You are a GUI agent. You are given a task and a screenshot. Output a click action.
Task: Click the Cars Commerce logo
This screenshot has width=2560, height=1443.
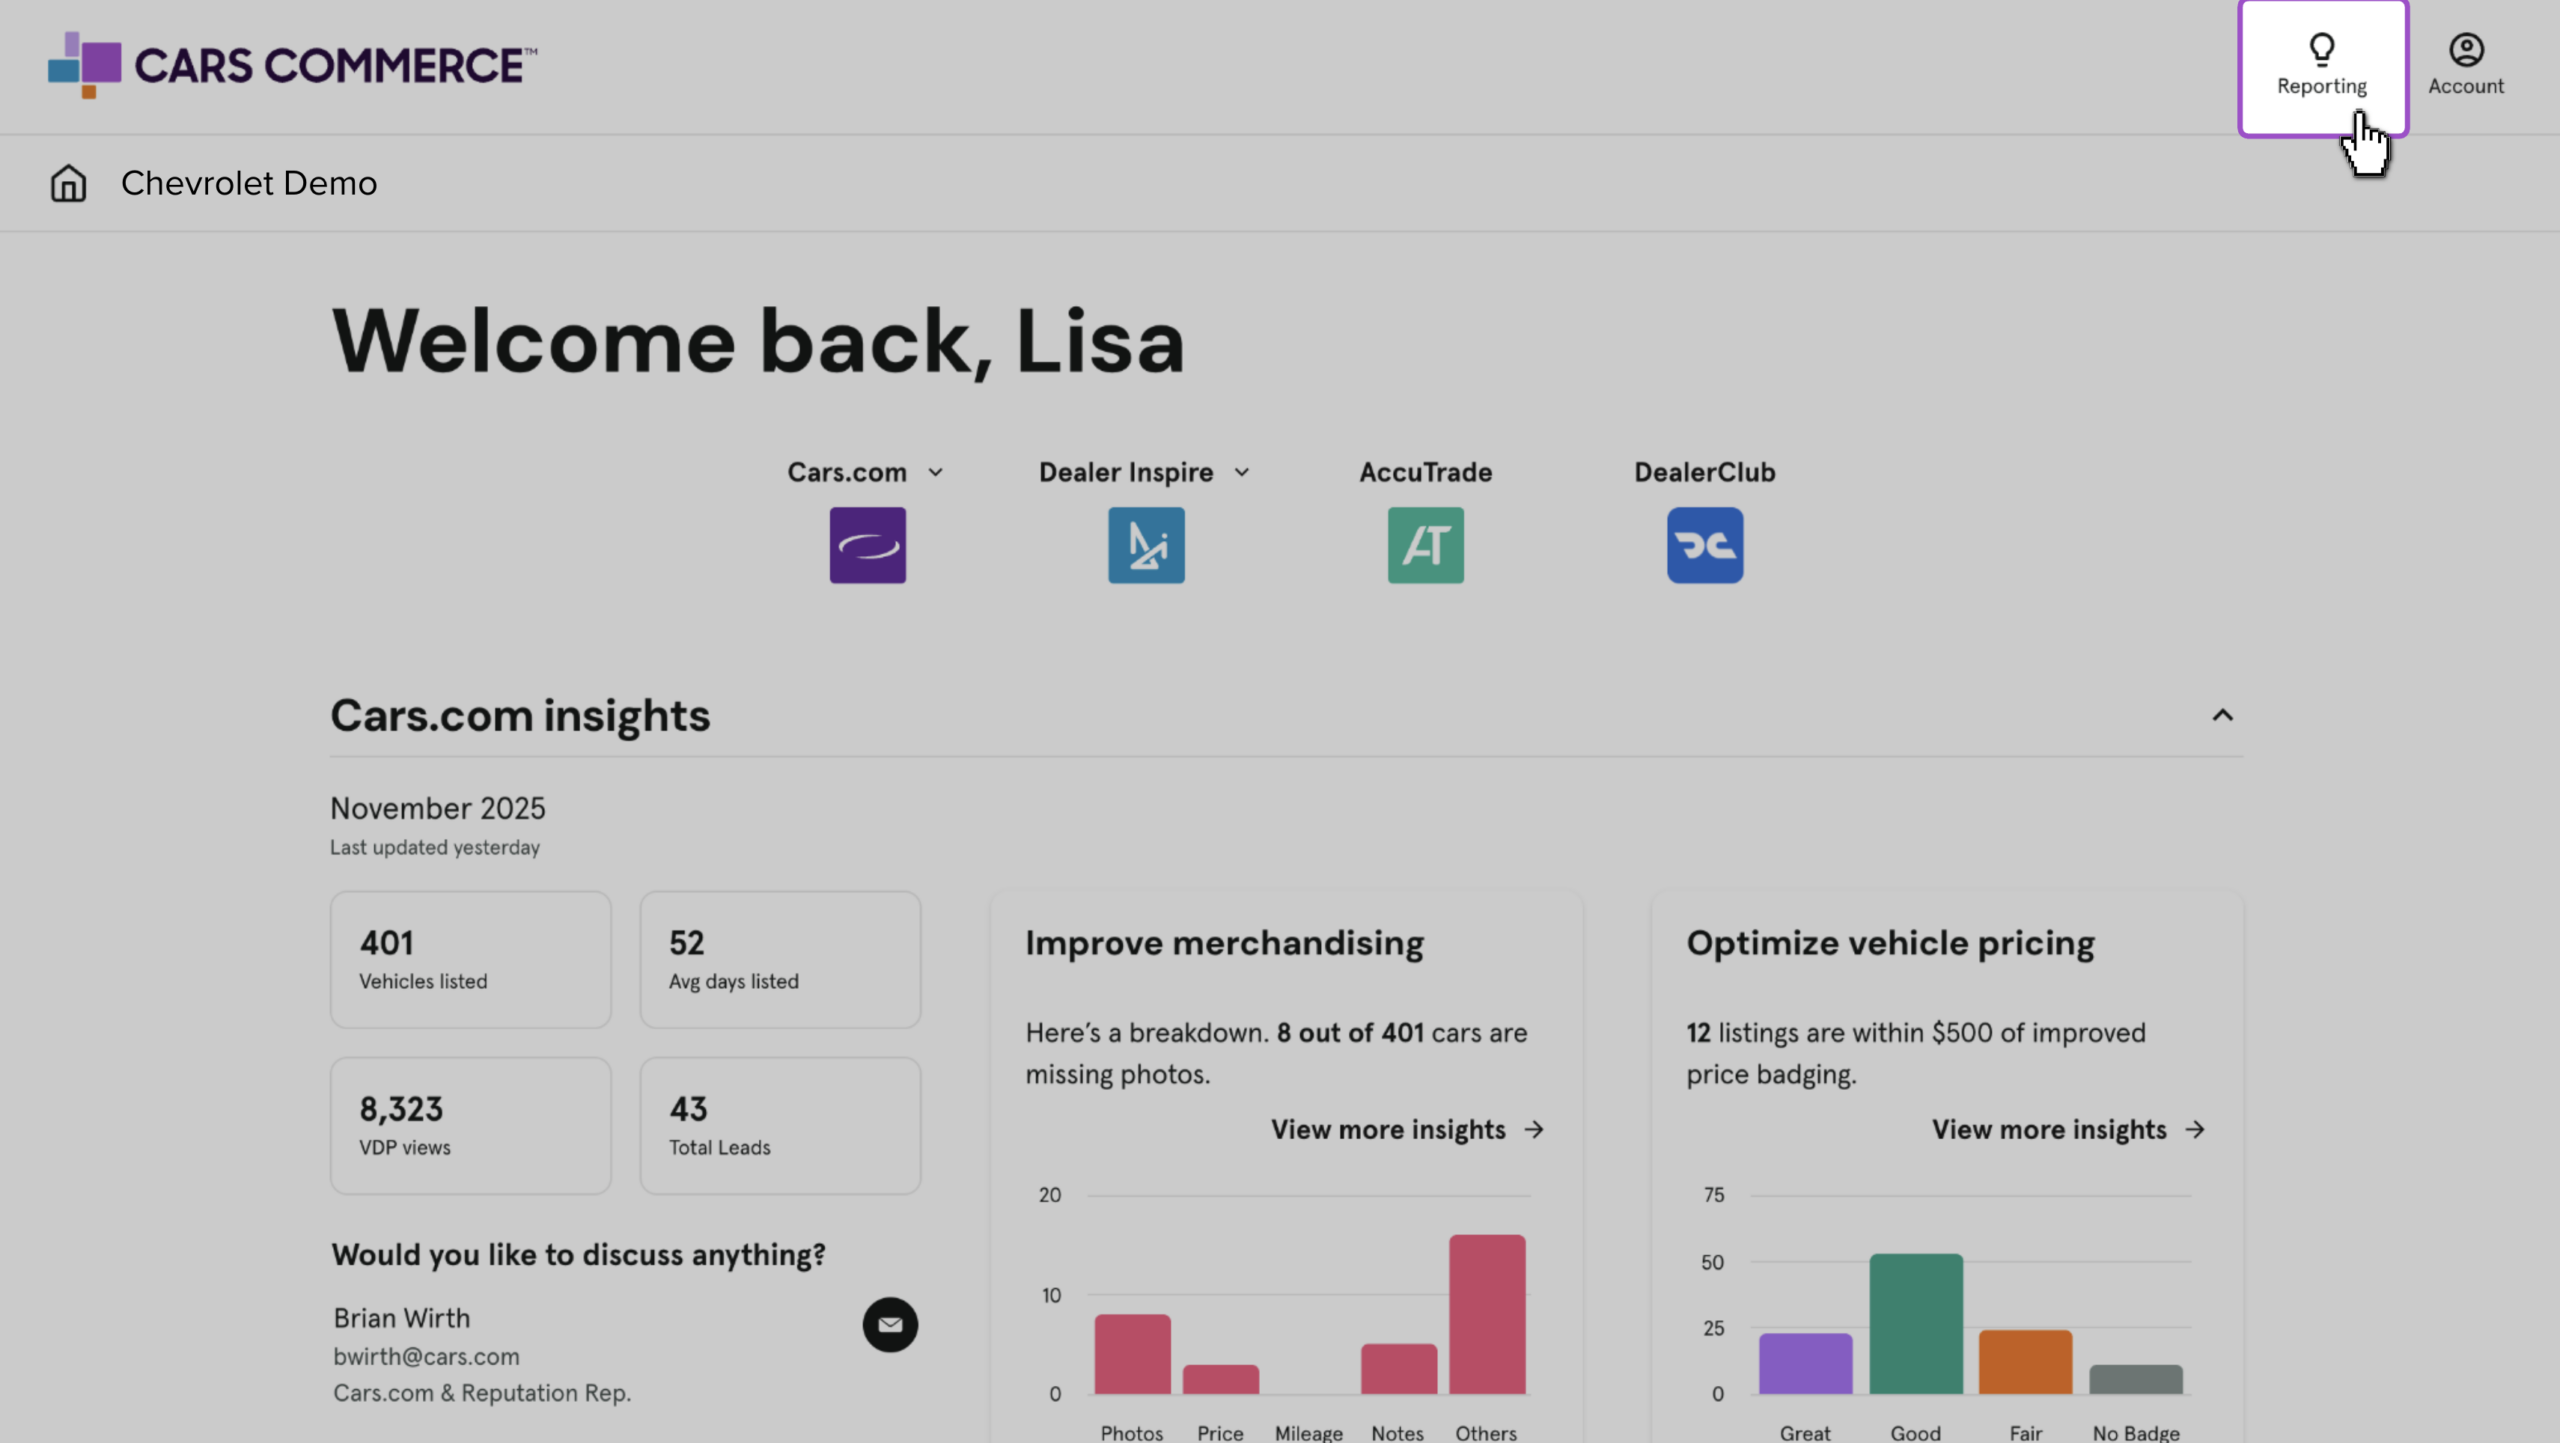coord(292,65)
